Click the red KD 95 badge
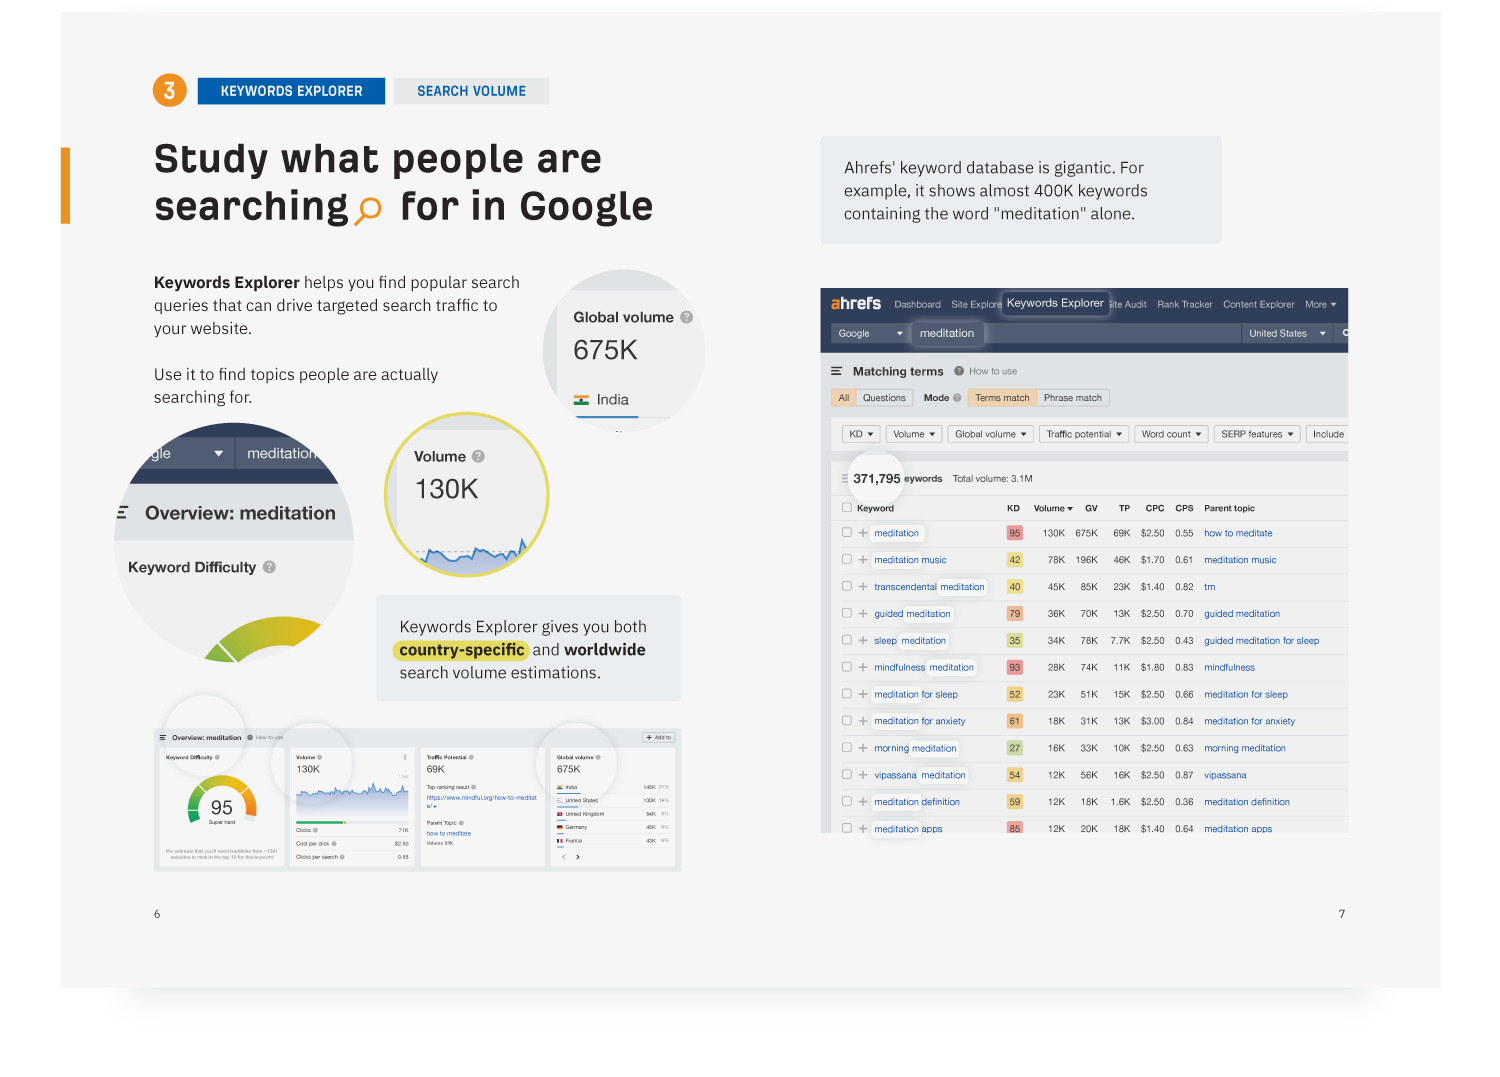Image resolution: width=1500 pixels, height=1077 pixels. pos(1014,533)
